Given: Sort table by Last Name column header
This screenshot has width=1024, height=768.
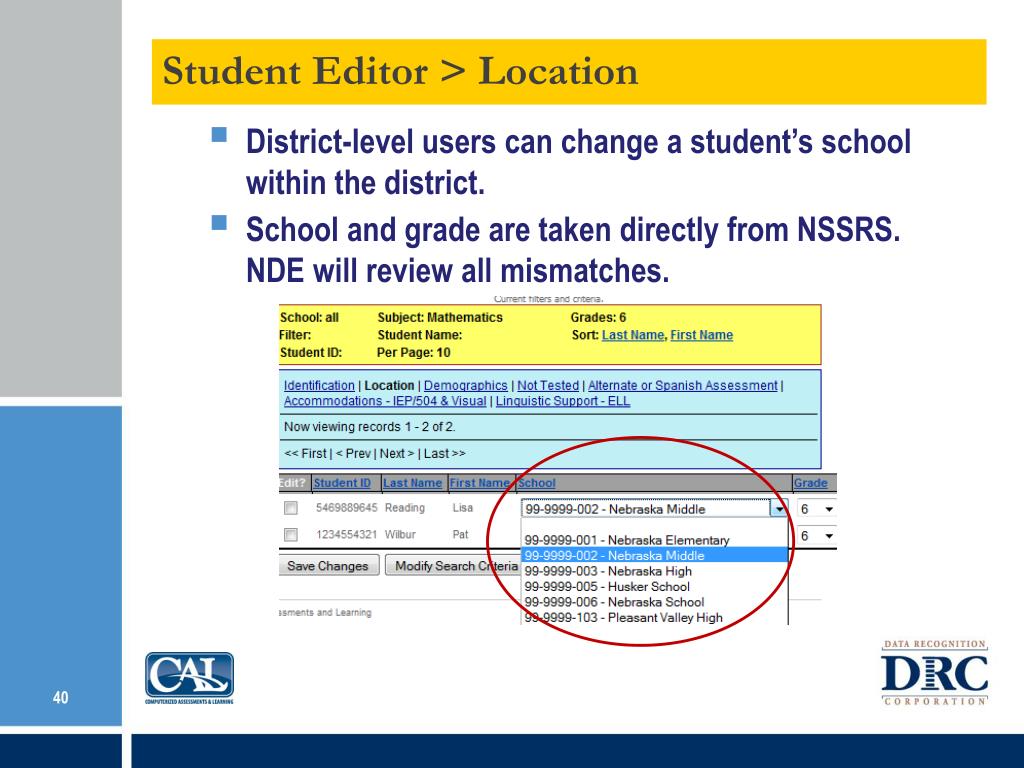Looking at the screenshot, I should (x=412, y=483).
